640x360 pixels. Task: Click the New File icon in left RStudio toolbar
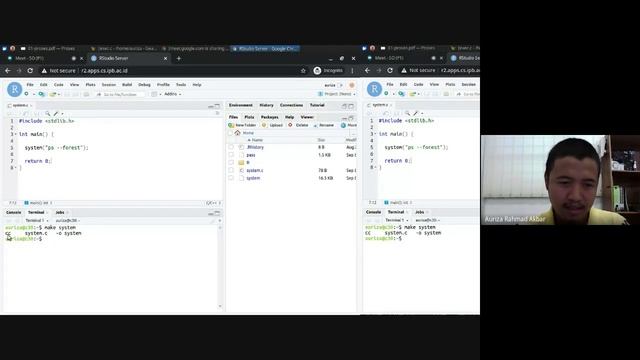[27, 94]
